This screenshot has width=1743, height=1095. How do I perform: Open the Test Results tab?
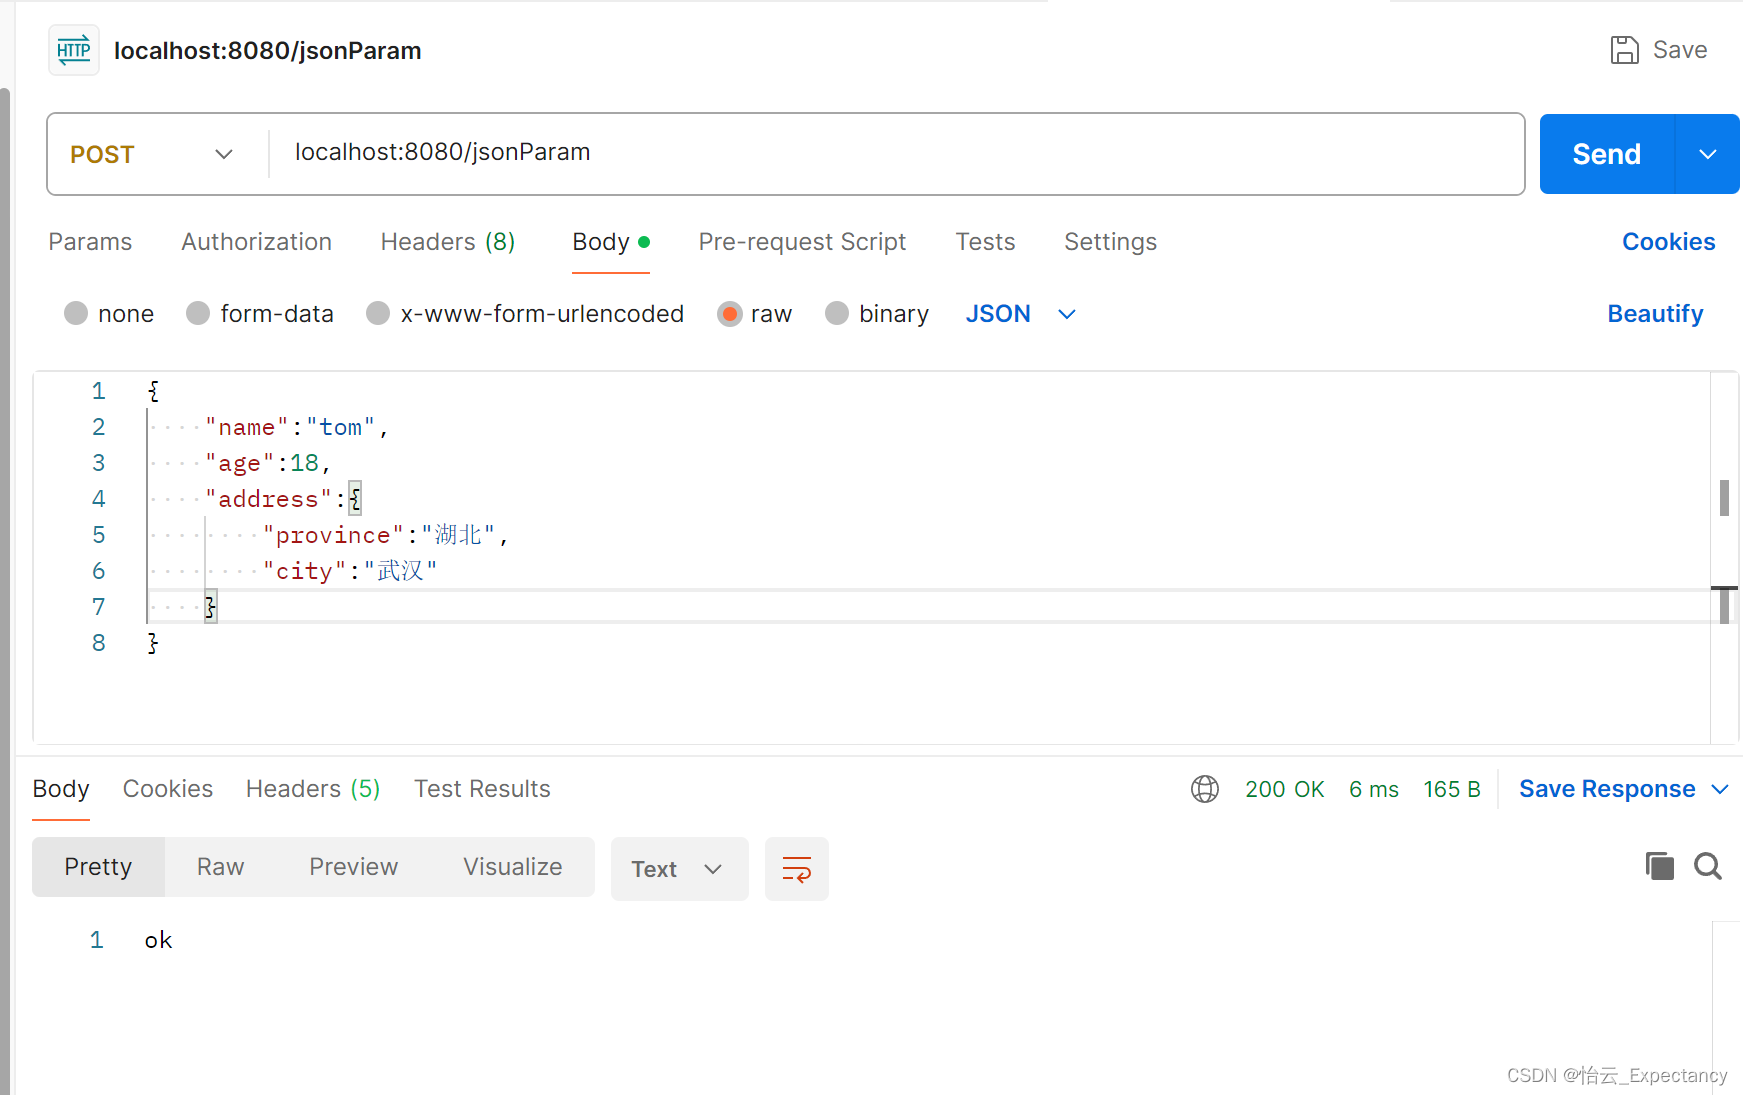tap(482, 789)
